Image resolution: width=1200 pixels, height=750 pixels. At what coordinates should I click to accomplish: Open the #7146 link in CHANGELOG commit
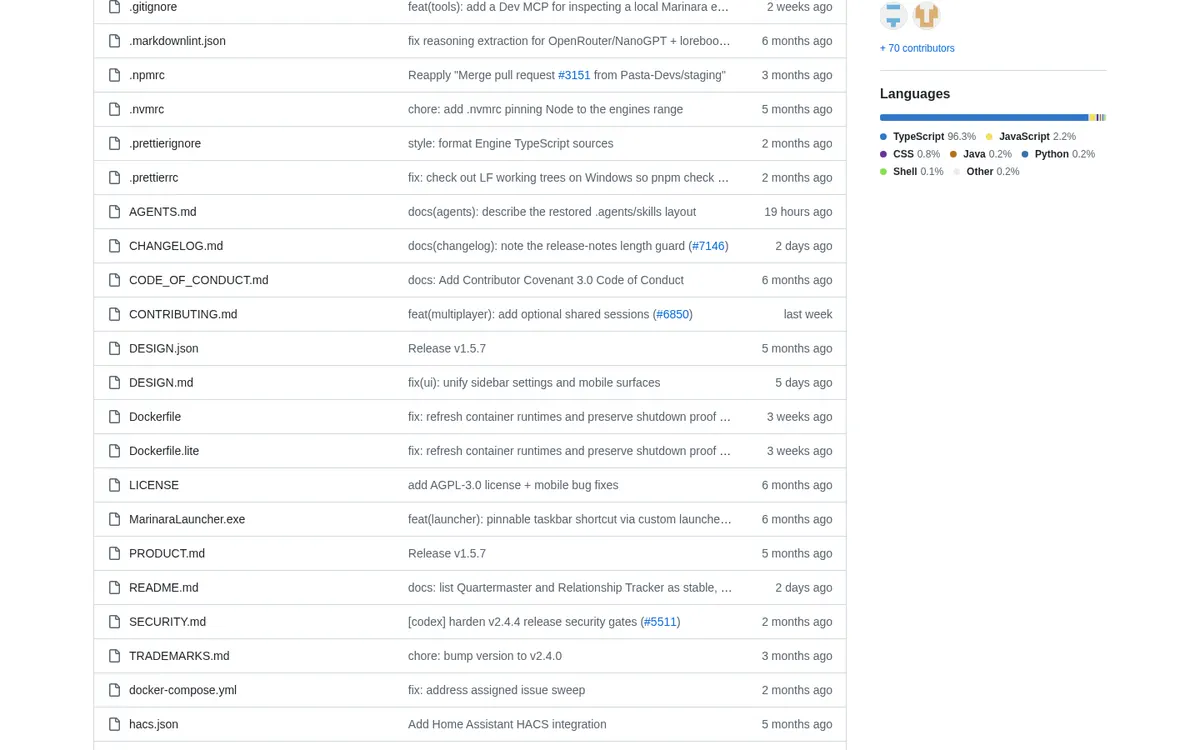click(708, 246)
